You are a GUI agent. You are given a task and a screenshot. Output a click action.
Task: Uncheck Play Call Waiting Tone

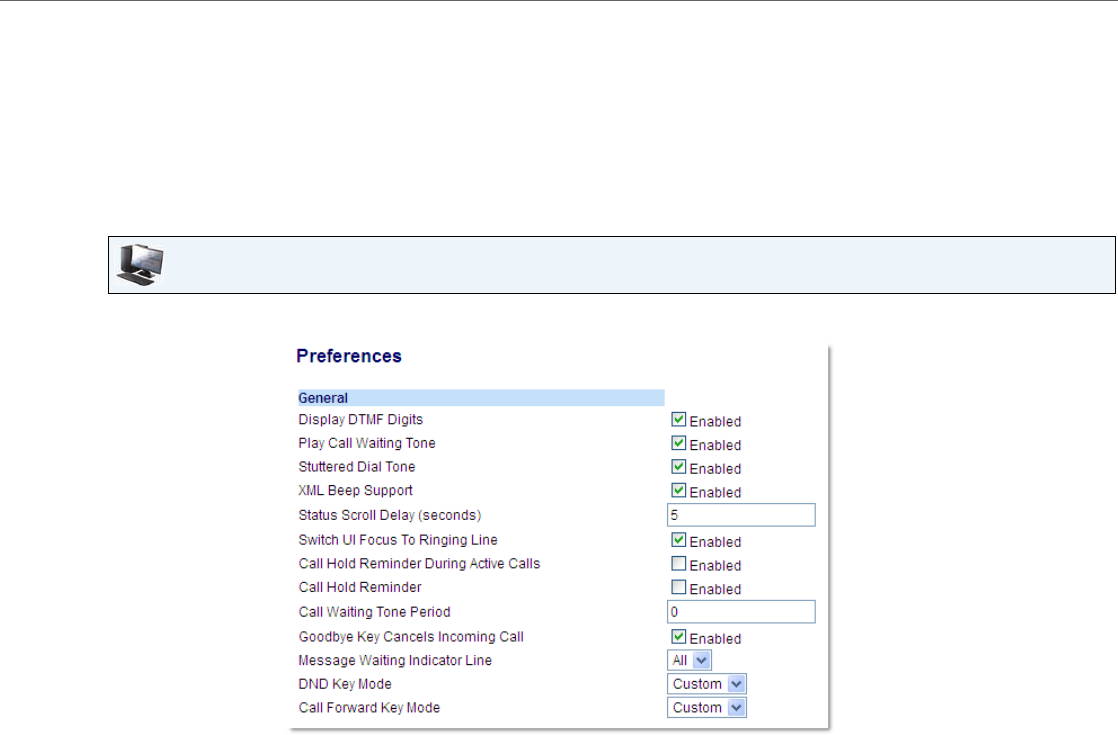pos(679,443)
